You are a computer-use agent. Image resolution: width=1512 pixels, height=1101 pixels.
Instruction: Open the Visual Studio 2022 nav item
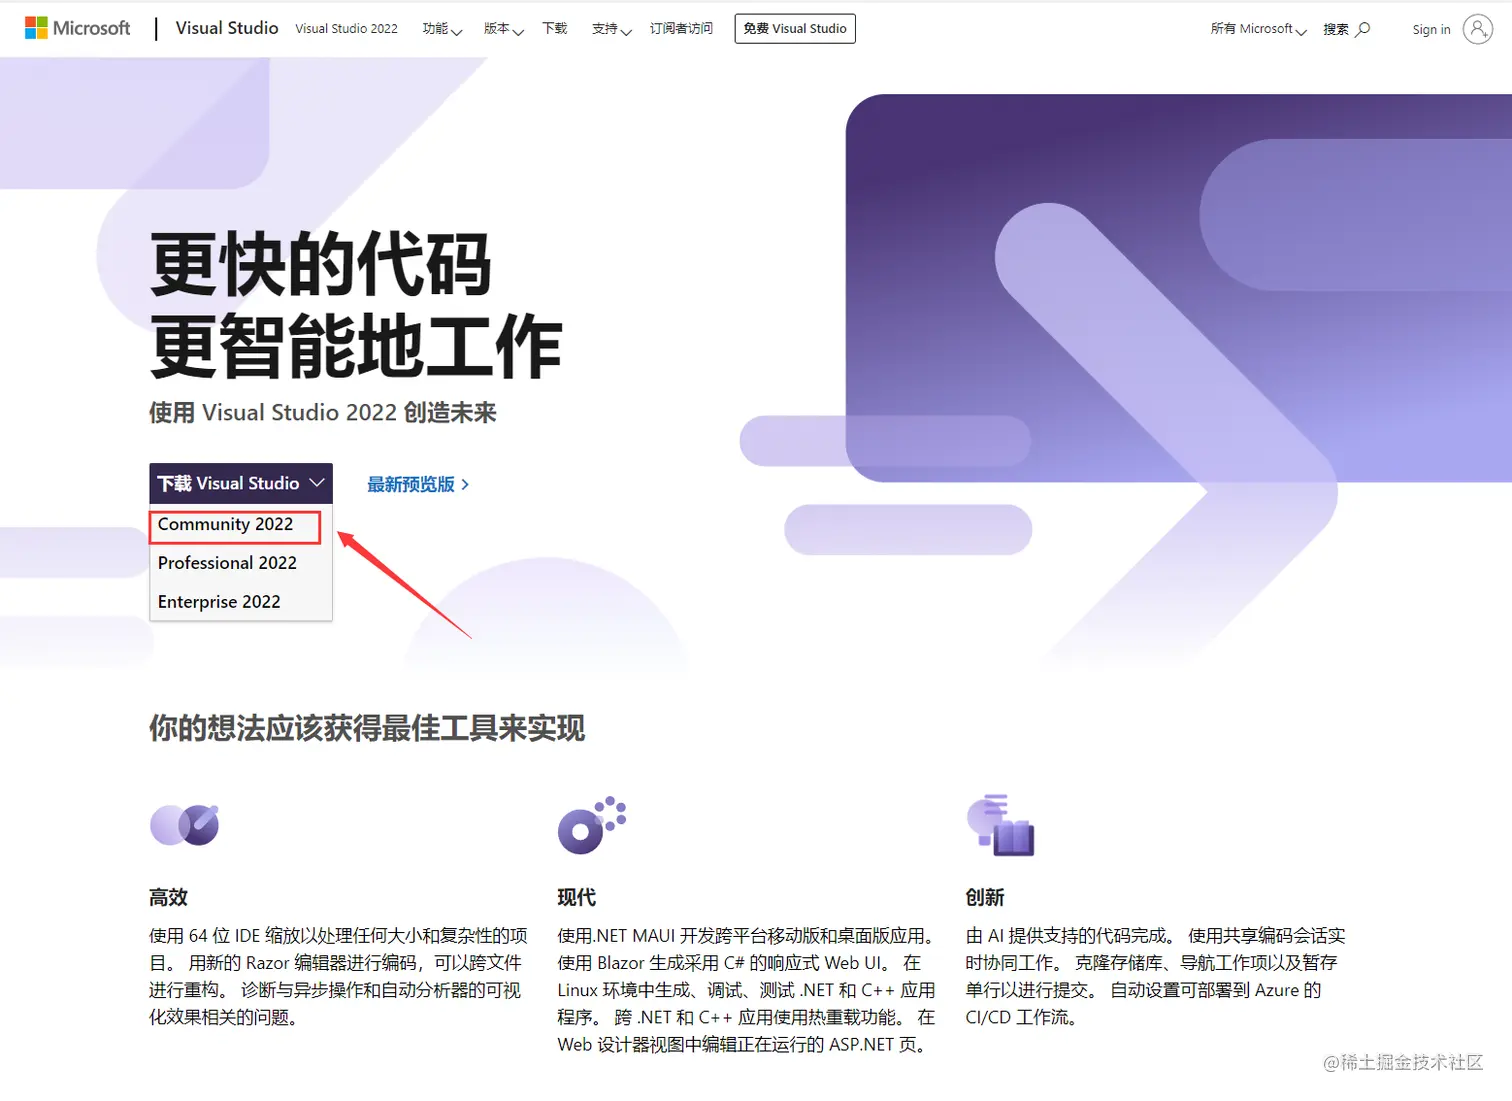click(x=346, y=29)
